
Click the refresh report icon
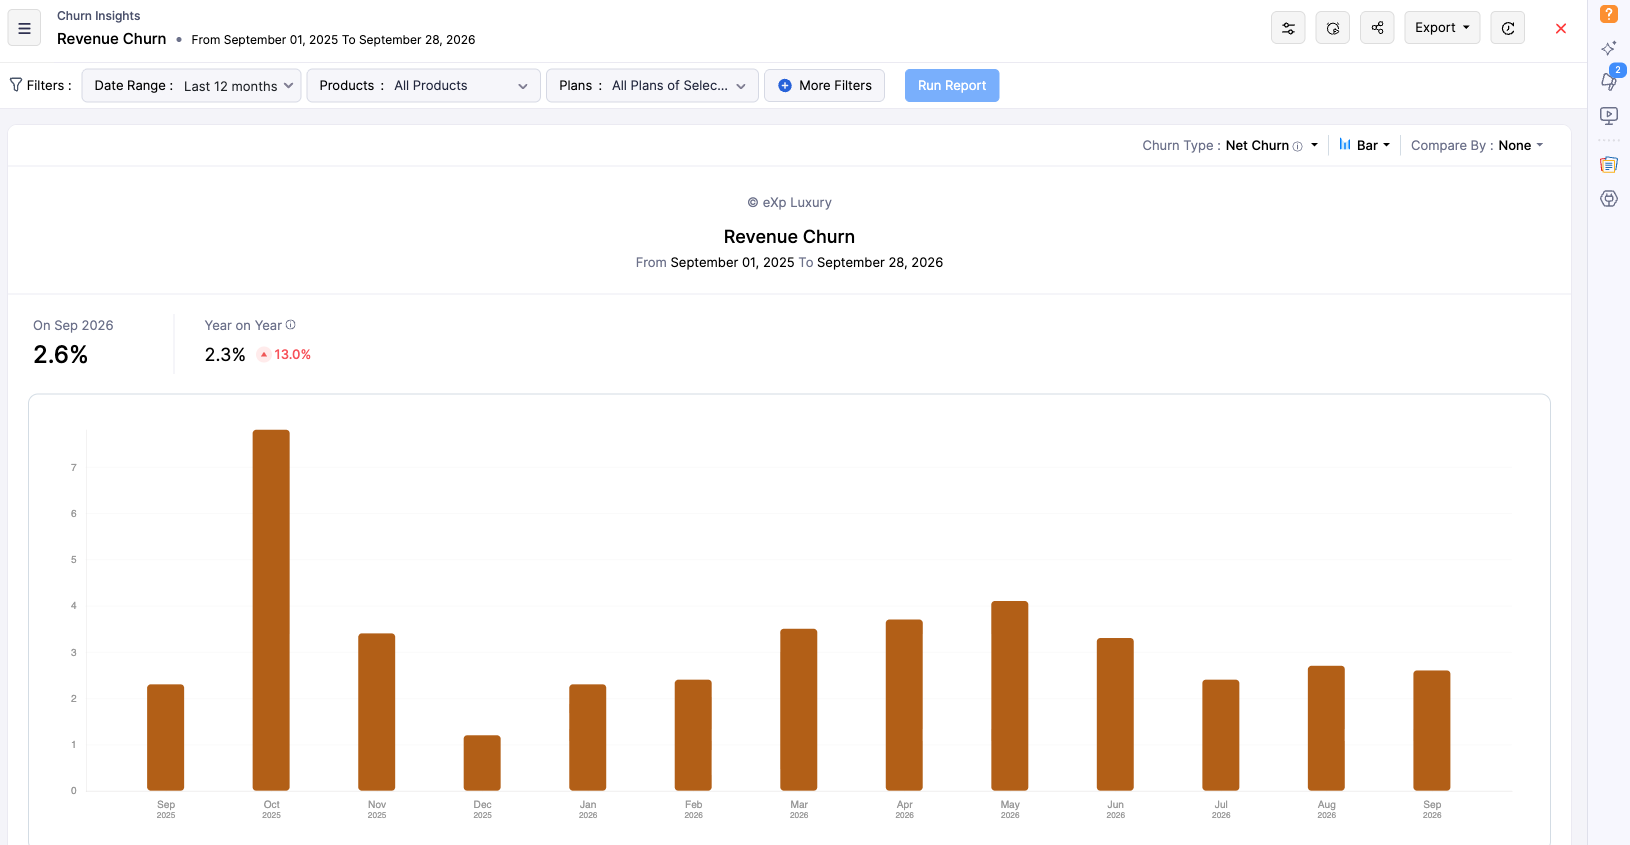1508,28
